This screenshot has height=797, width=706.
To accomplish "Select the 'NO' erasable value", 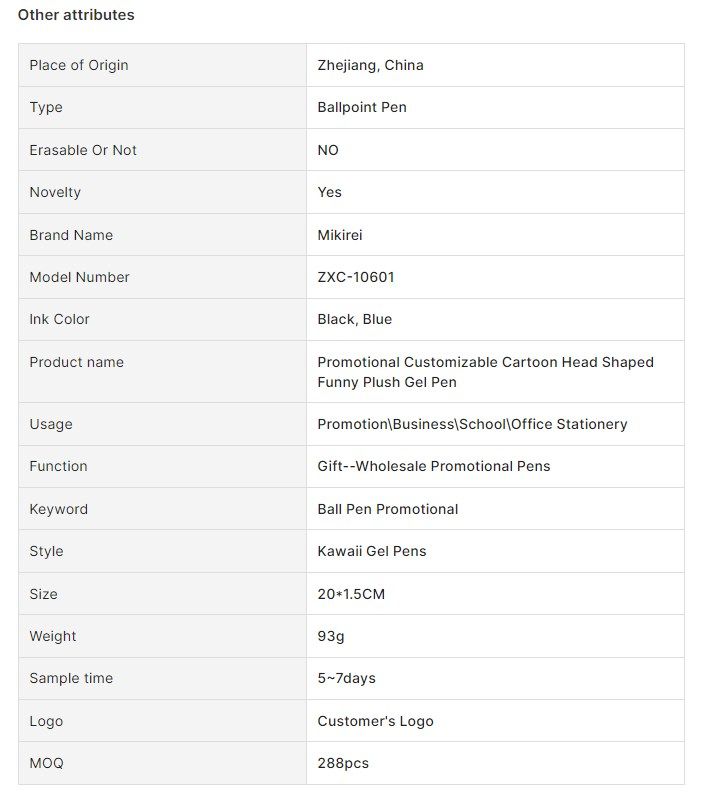I will pos(328,150).
